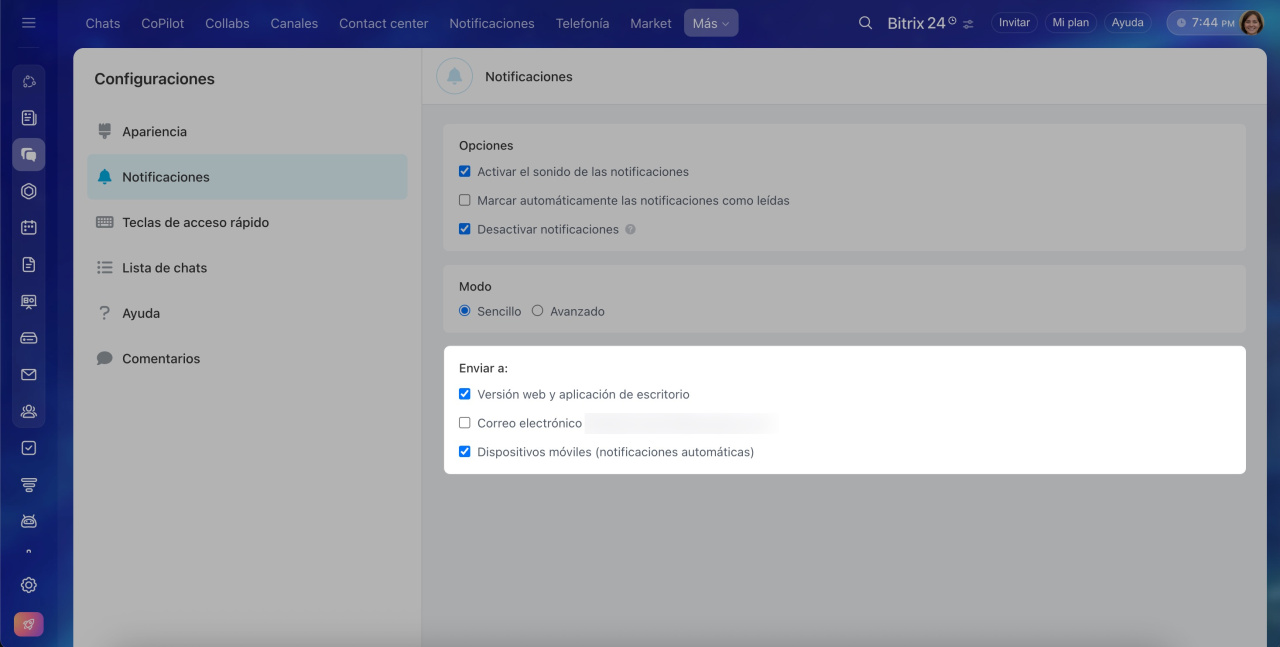The width and height of the screenshot is (1280, 647).
Task: Click the Mi plan button
Action: 1070,22
